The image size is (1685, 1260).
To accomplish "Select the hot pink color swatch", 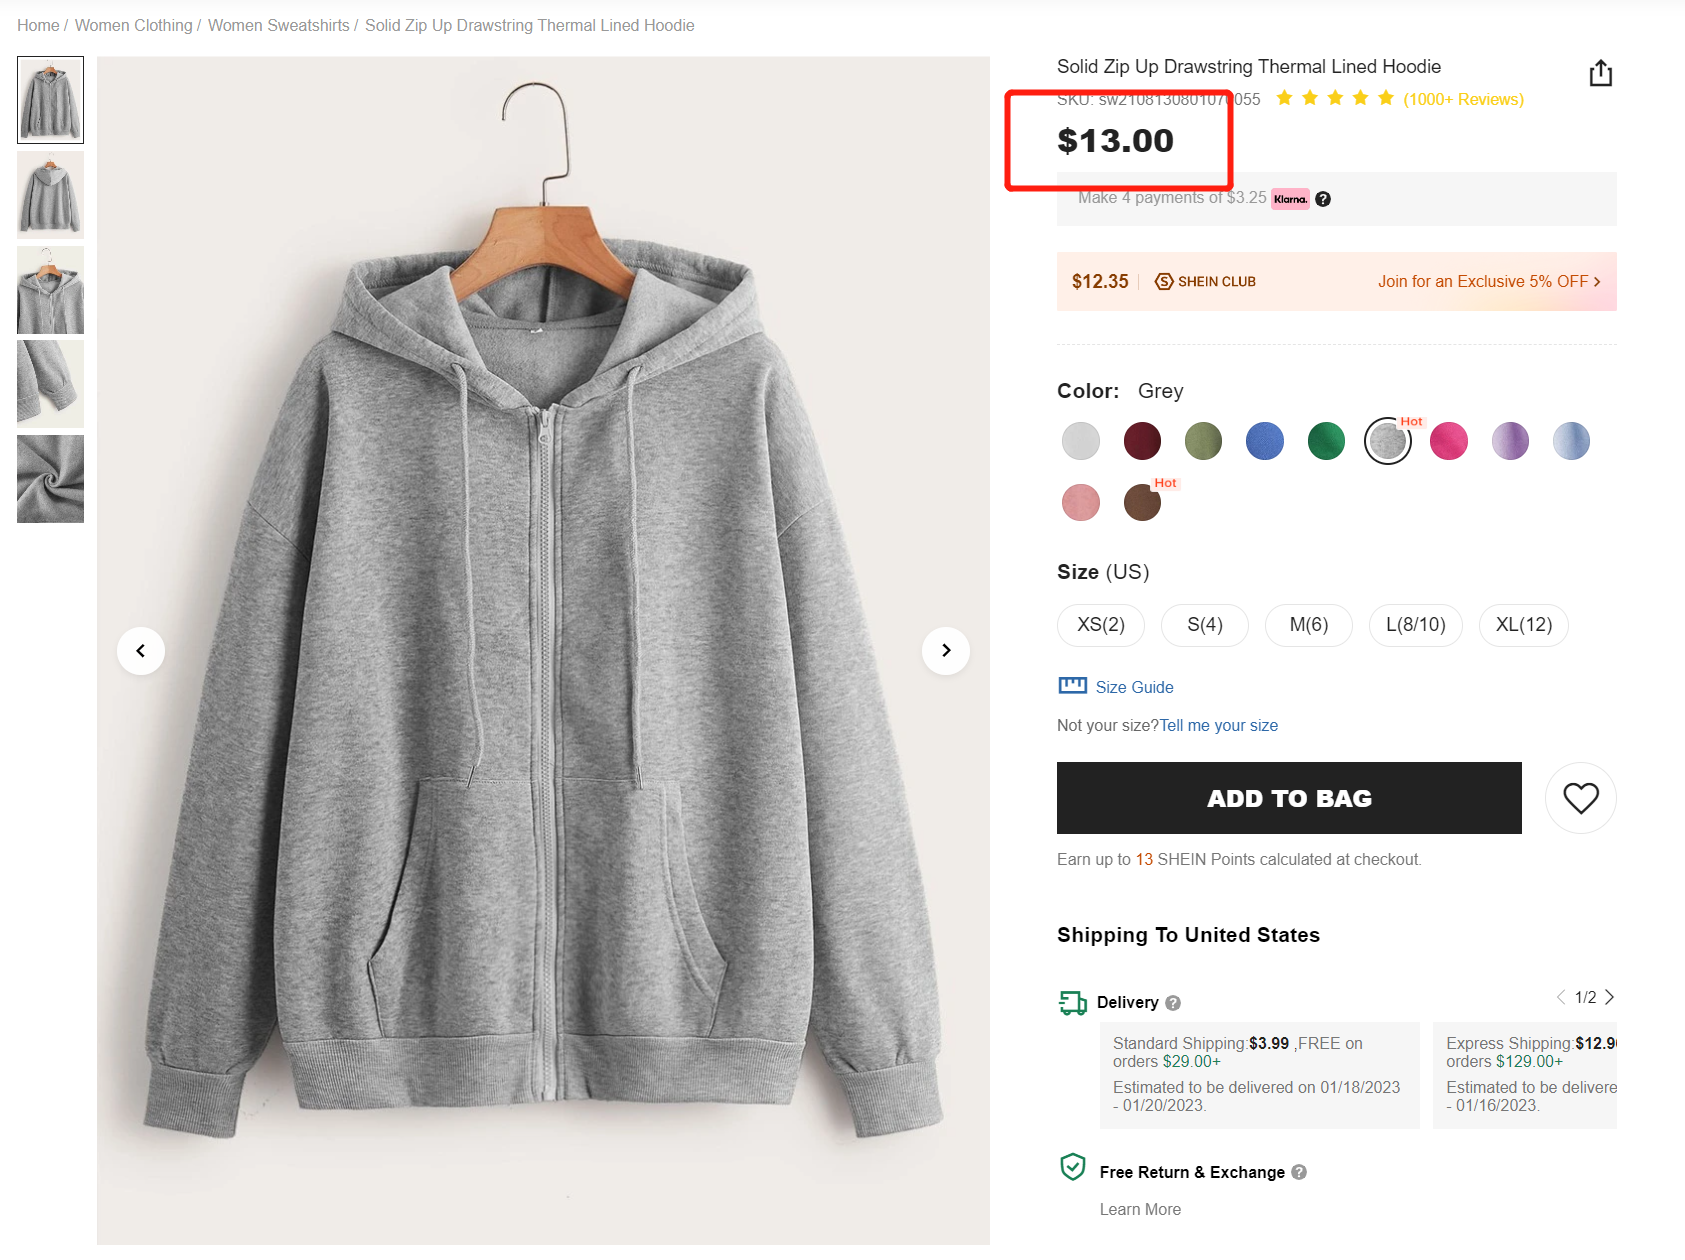I will click(1448, 441).
